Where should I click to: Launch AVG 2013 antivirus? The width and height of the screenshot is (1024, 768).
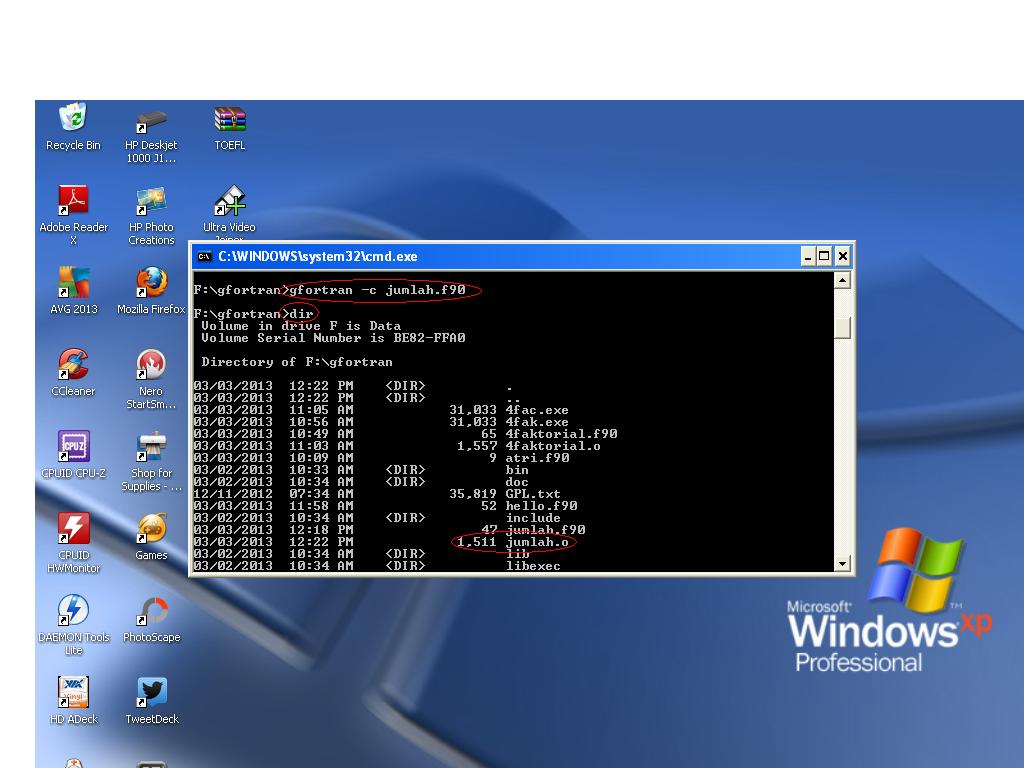pos(71,285)
